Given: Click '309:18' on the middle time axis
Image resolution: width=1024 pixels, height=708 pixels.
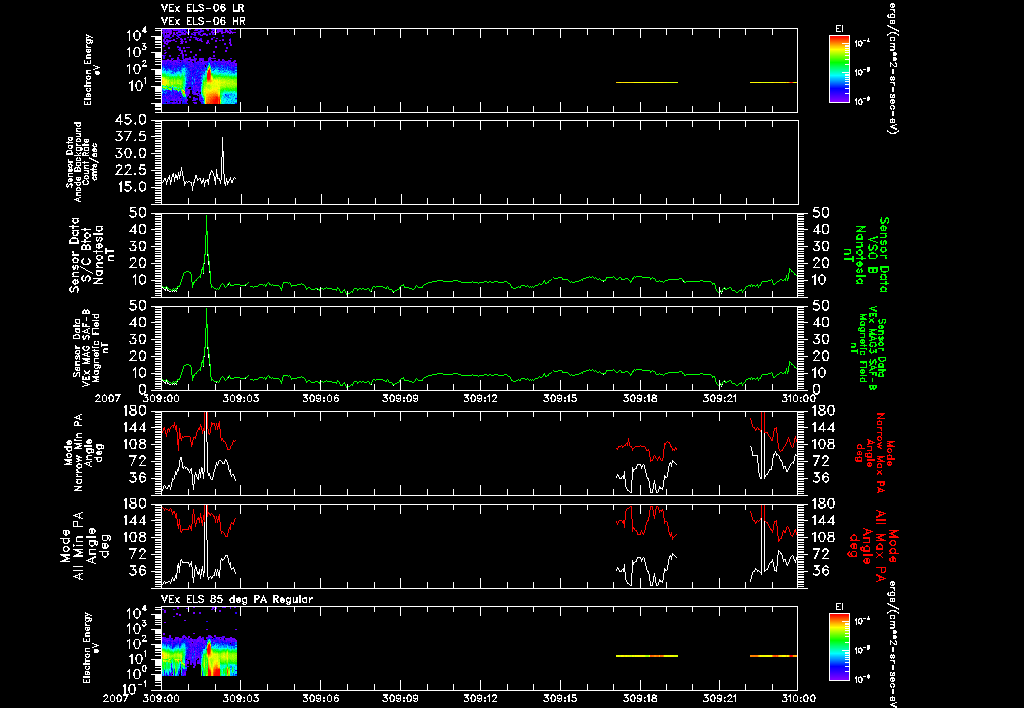Looking at the screenshot, I should pyautogui.click(x=641, y=398).
